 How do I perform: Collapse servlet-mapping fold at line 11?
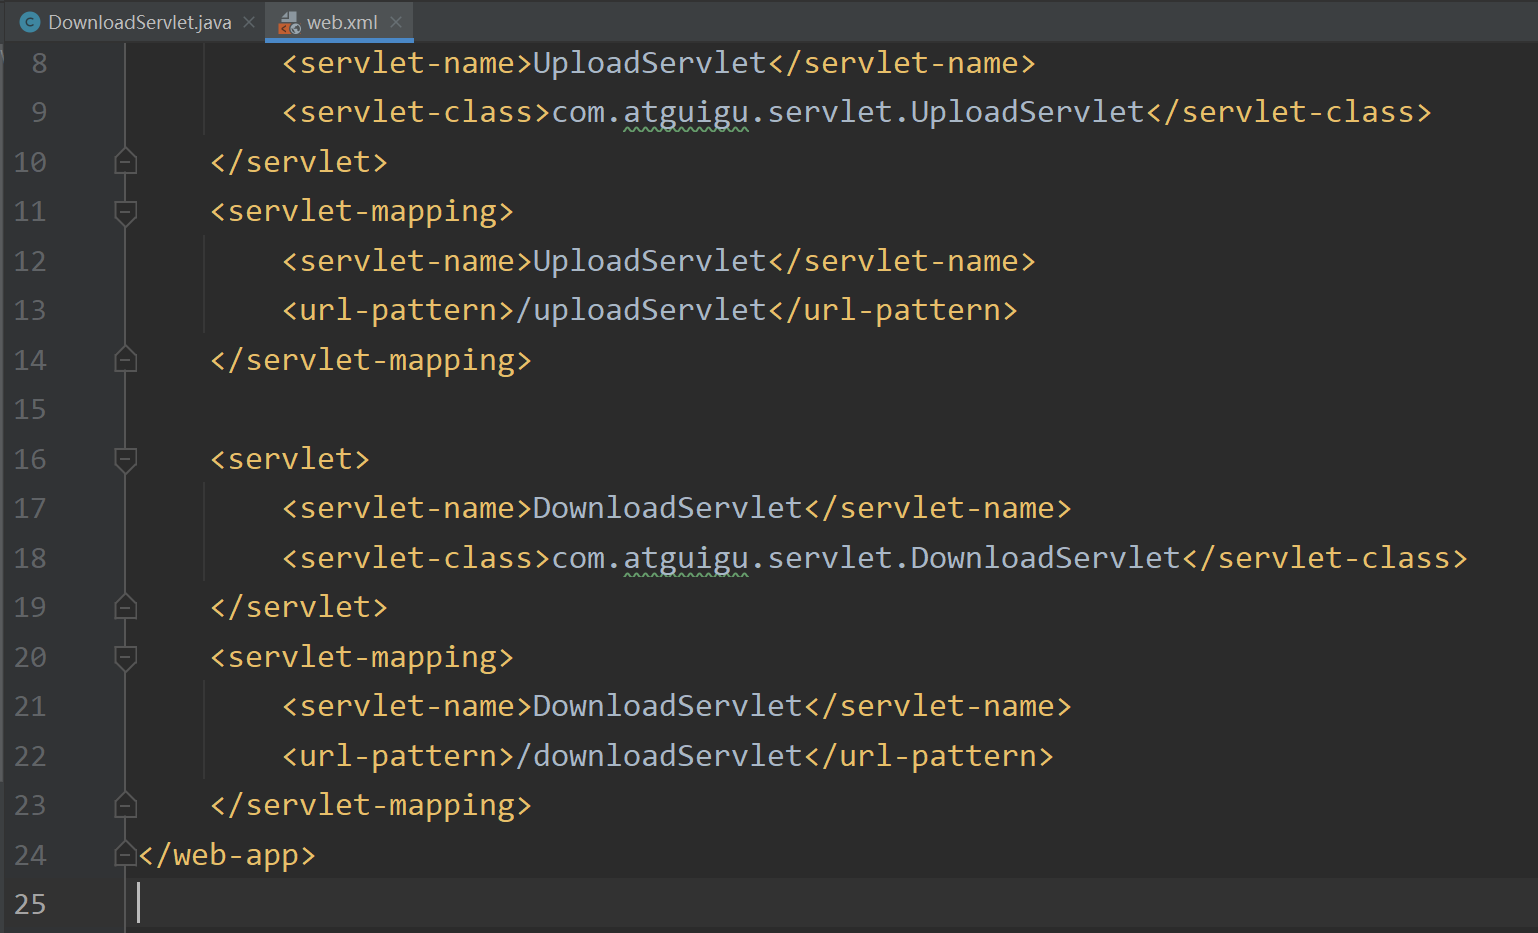[125, 212]
